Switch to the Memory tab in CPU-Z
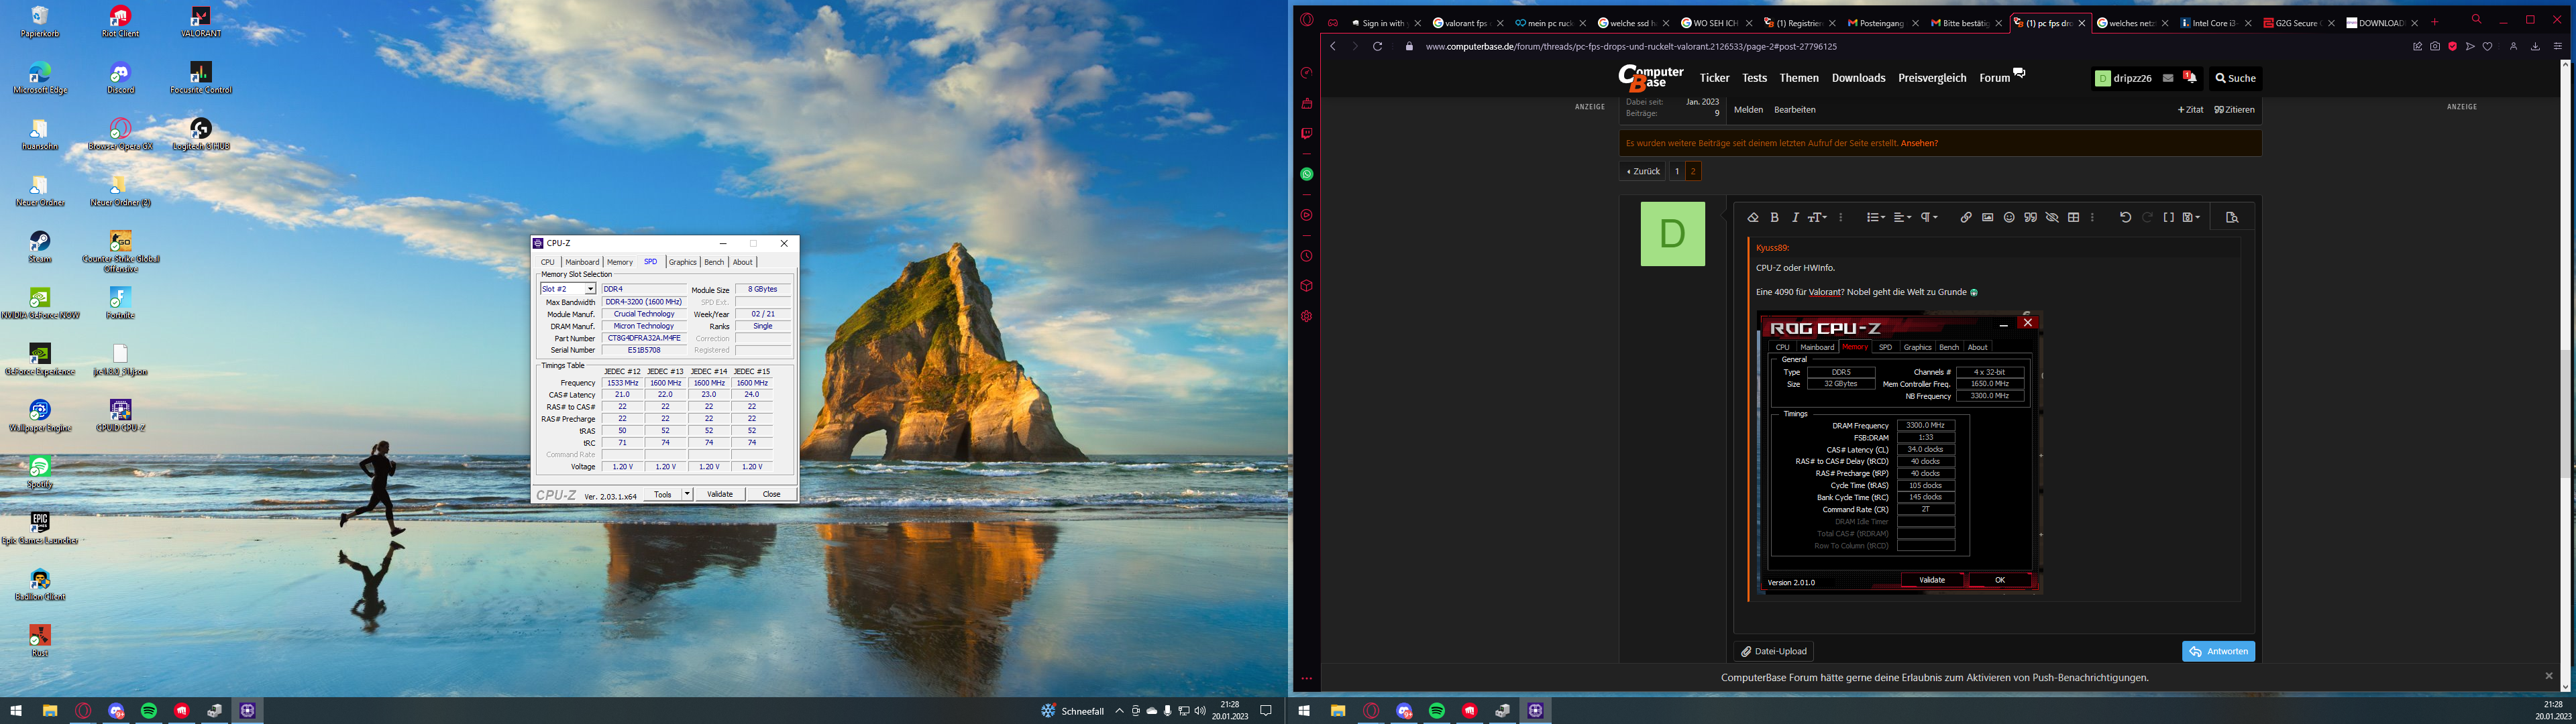Screen dimensions: 2576x724 (620, 262)
